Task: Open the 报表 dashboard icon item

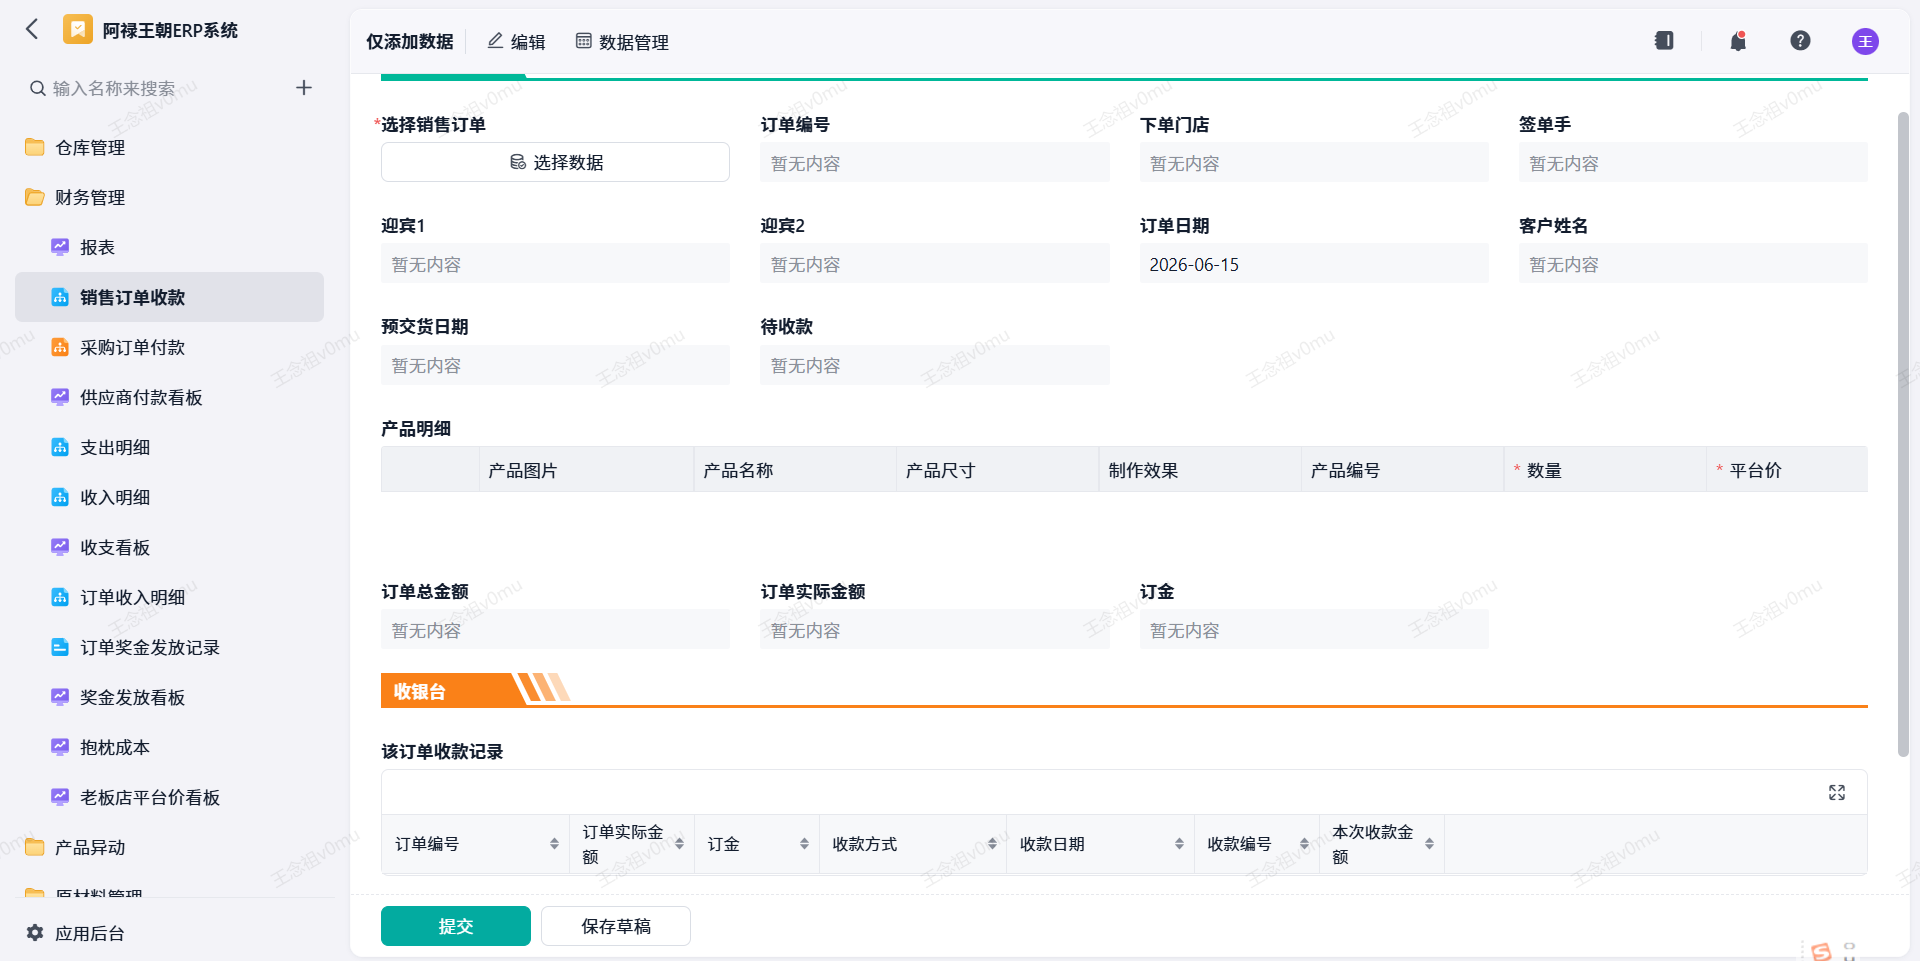Action: (x=60, y=247)
